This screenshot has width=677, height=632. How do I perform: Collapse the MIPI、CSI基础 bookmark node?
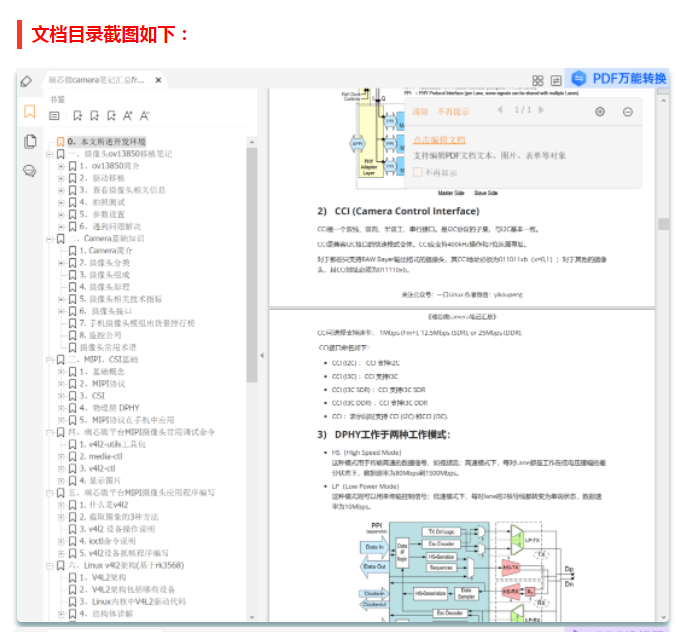coord(50,360)
